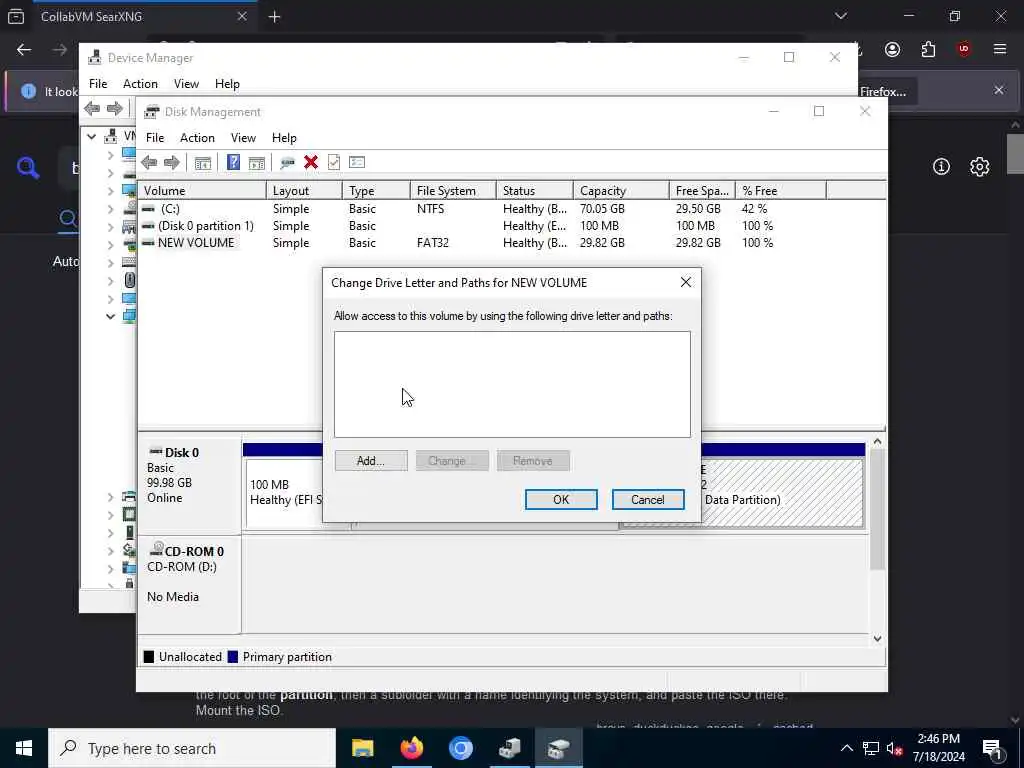Click the muted volume icon in the tray

[x=895, y=748]
